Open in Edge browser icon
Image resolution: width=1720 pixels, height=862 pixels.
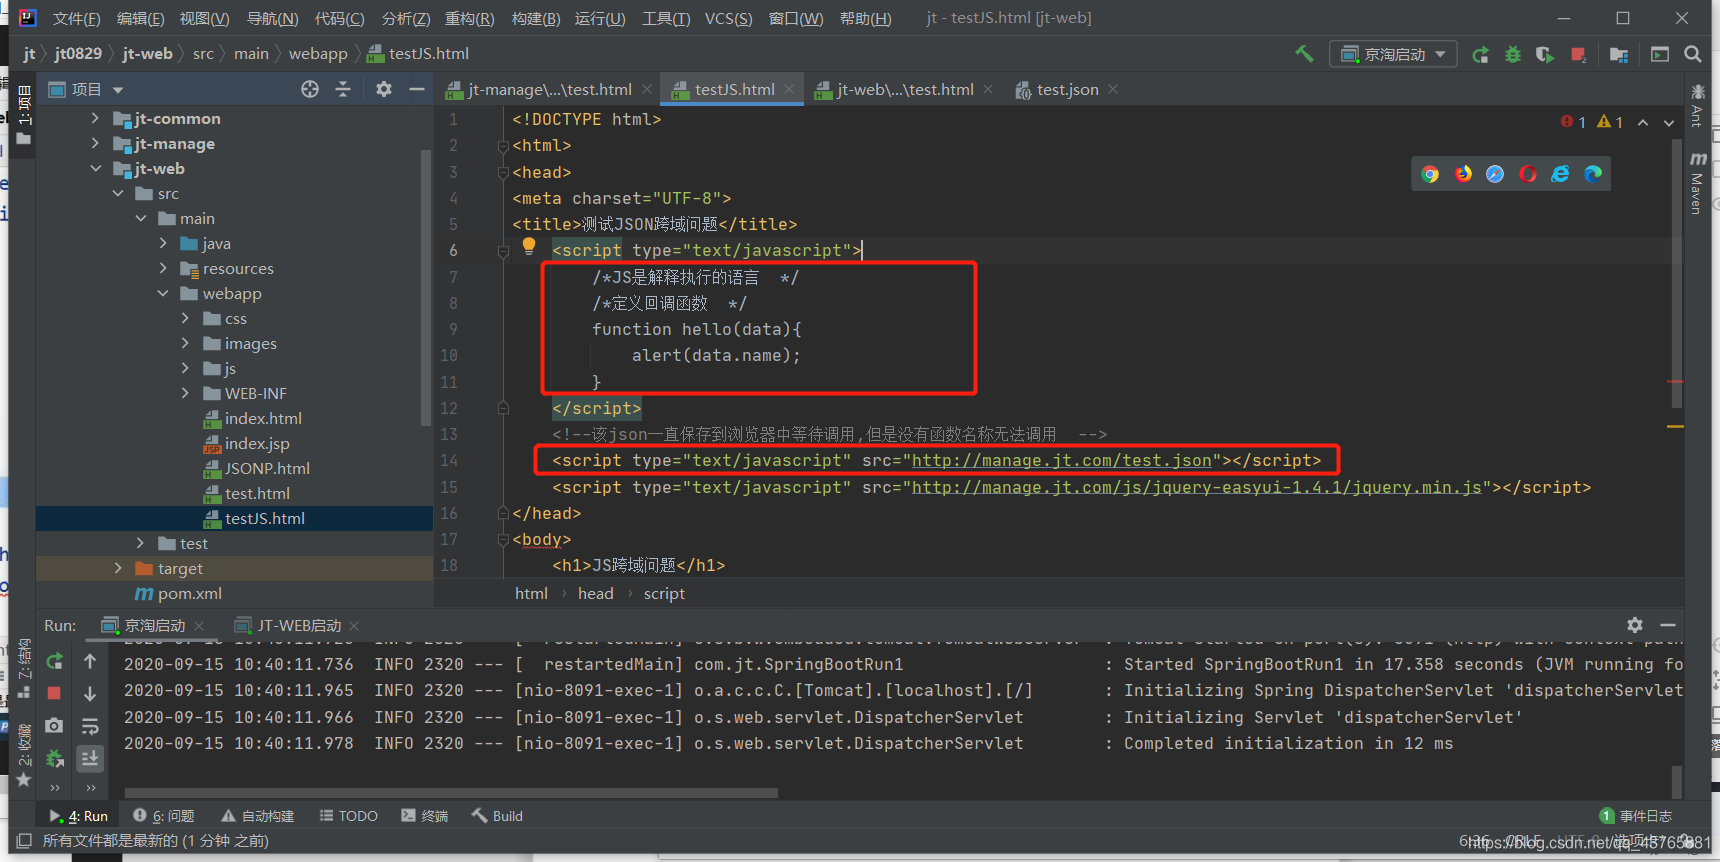point(1593,174)
